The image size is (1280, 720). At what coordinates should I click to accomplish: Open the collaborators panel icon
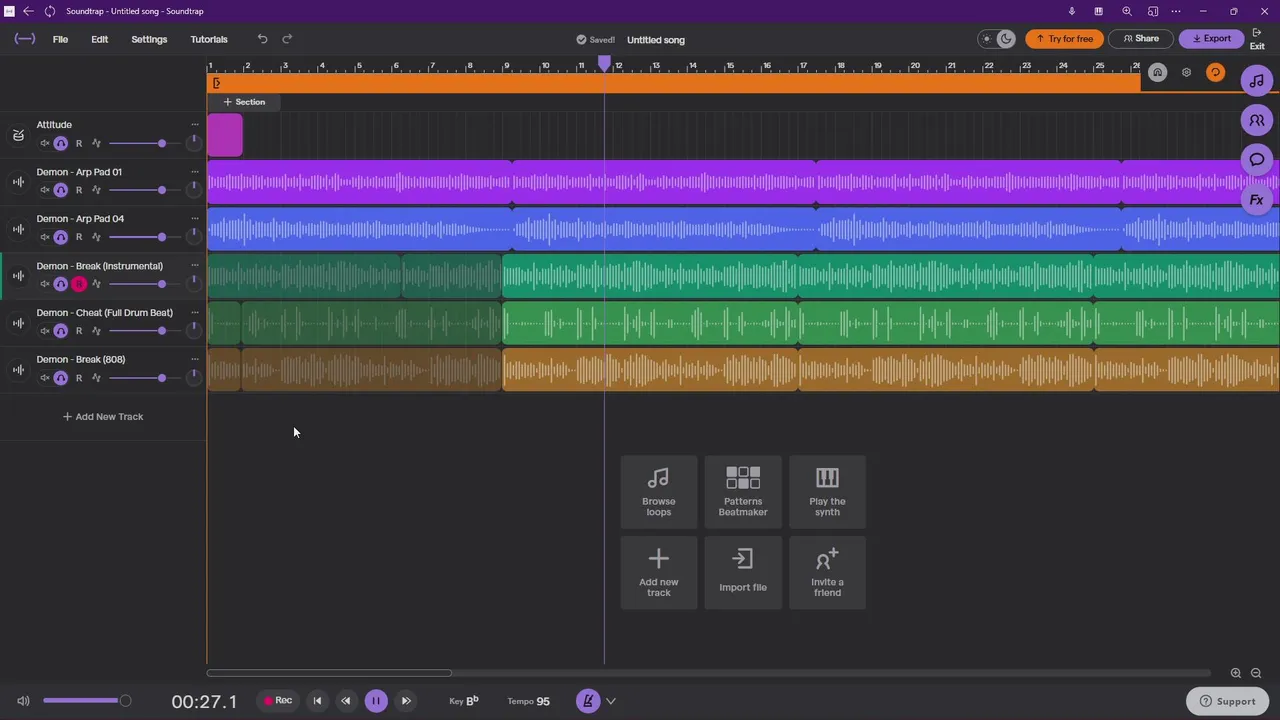point(1257,120)
